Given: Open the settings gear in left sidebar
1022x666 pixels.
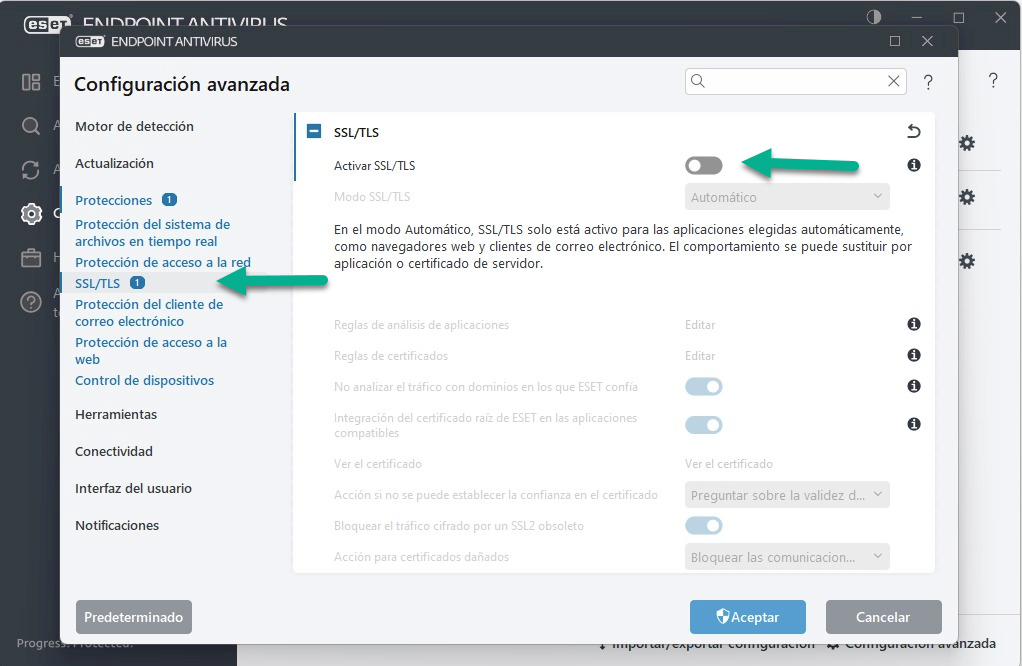Looking at the screenshot, I should 31,214.
